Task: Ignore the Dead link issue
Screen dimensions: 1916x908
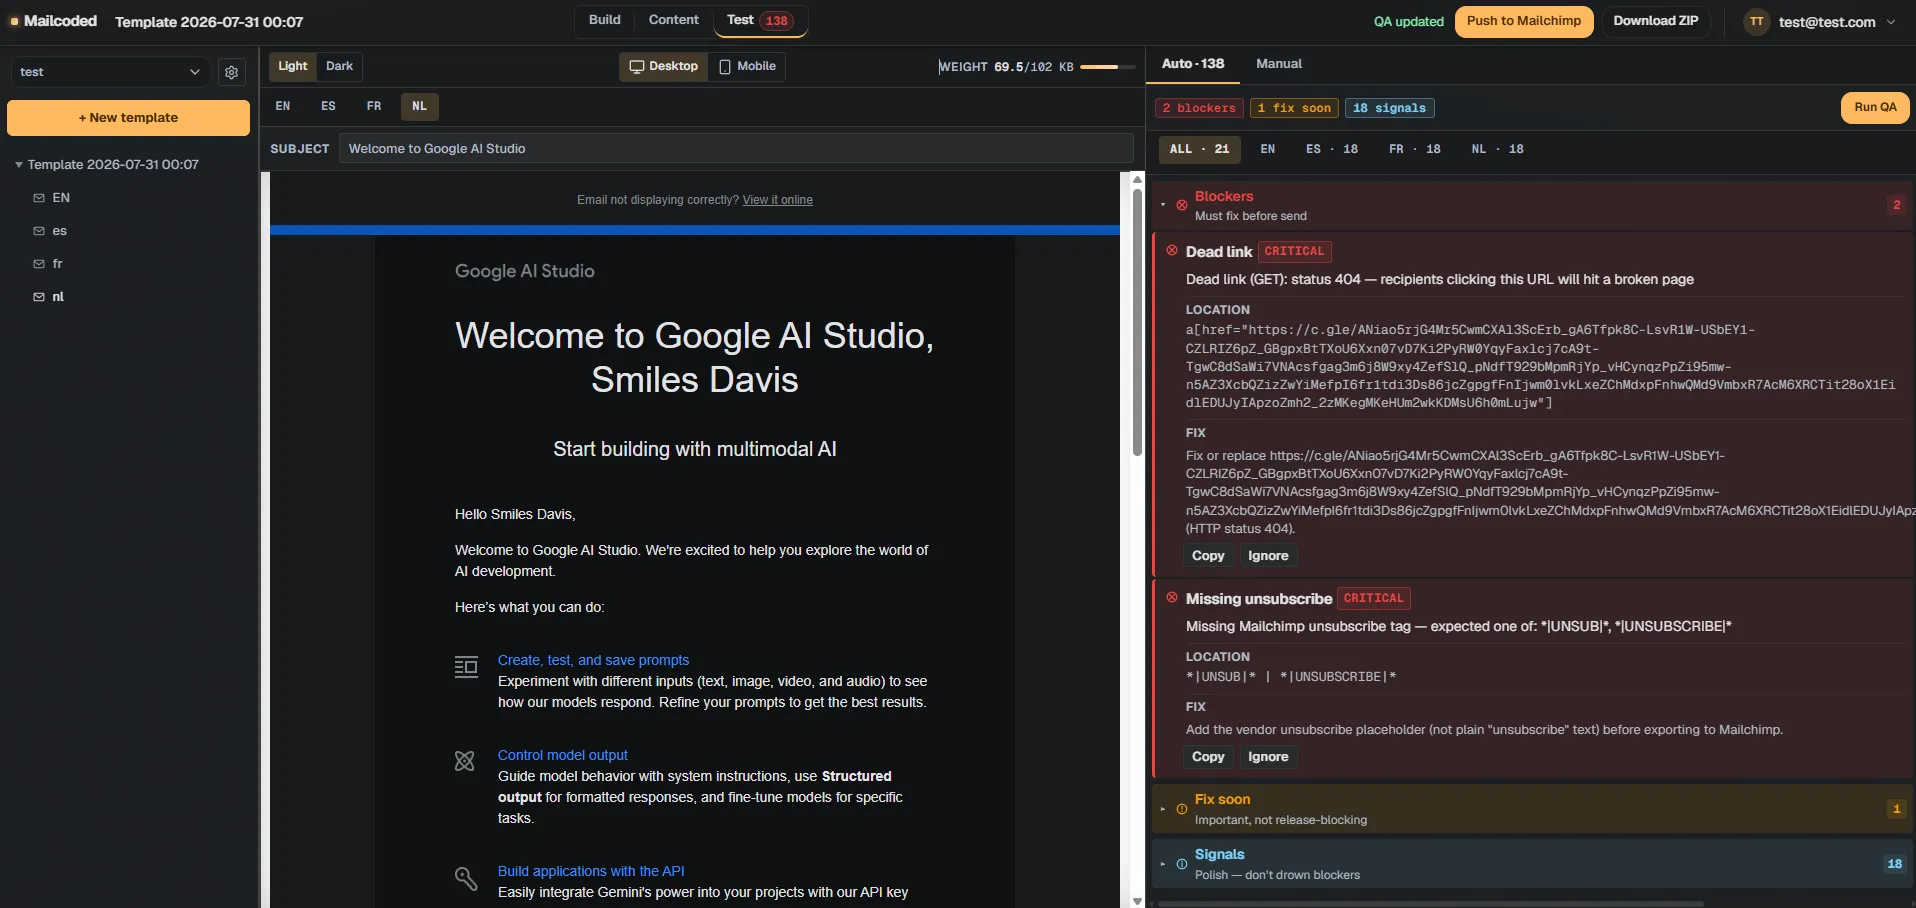Action: coord(1268,556)
